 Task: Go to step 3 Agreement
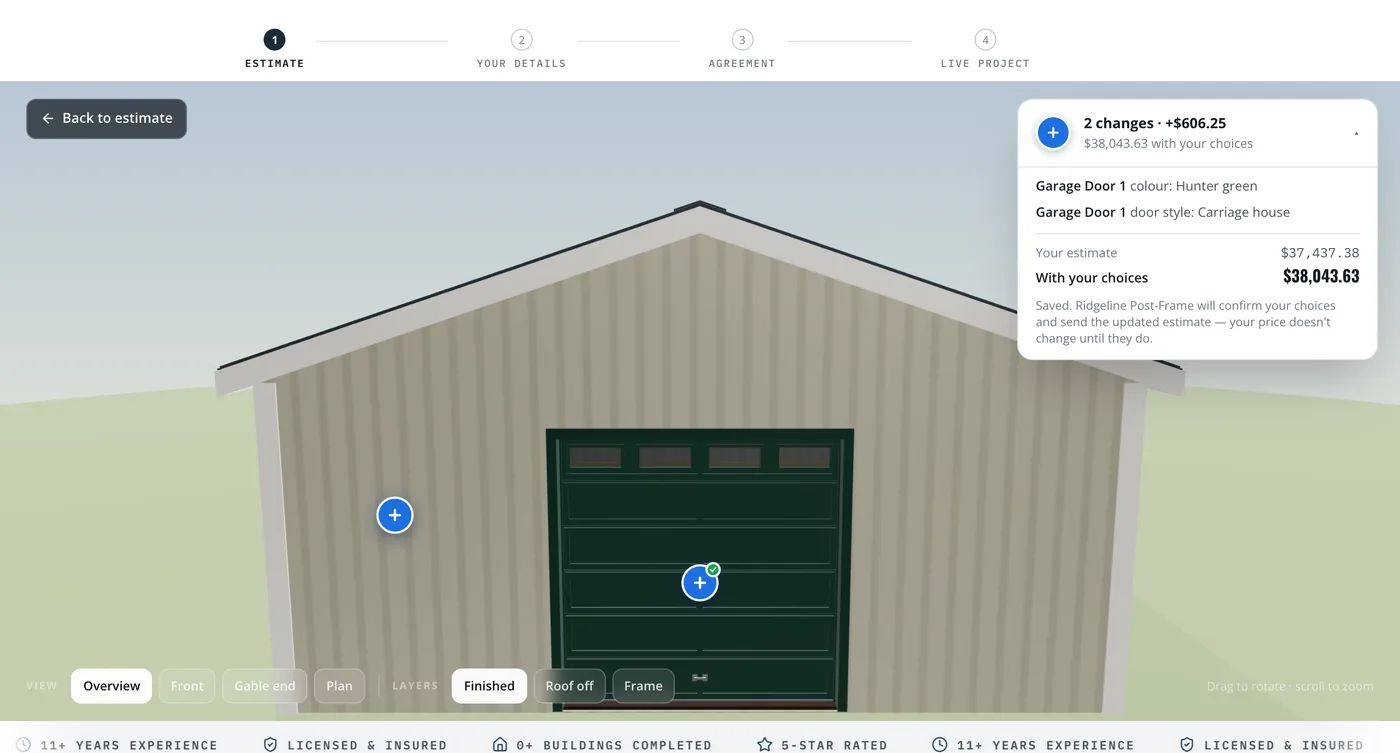pyautogui.click(x=742, y=48)
